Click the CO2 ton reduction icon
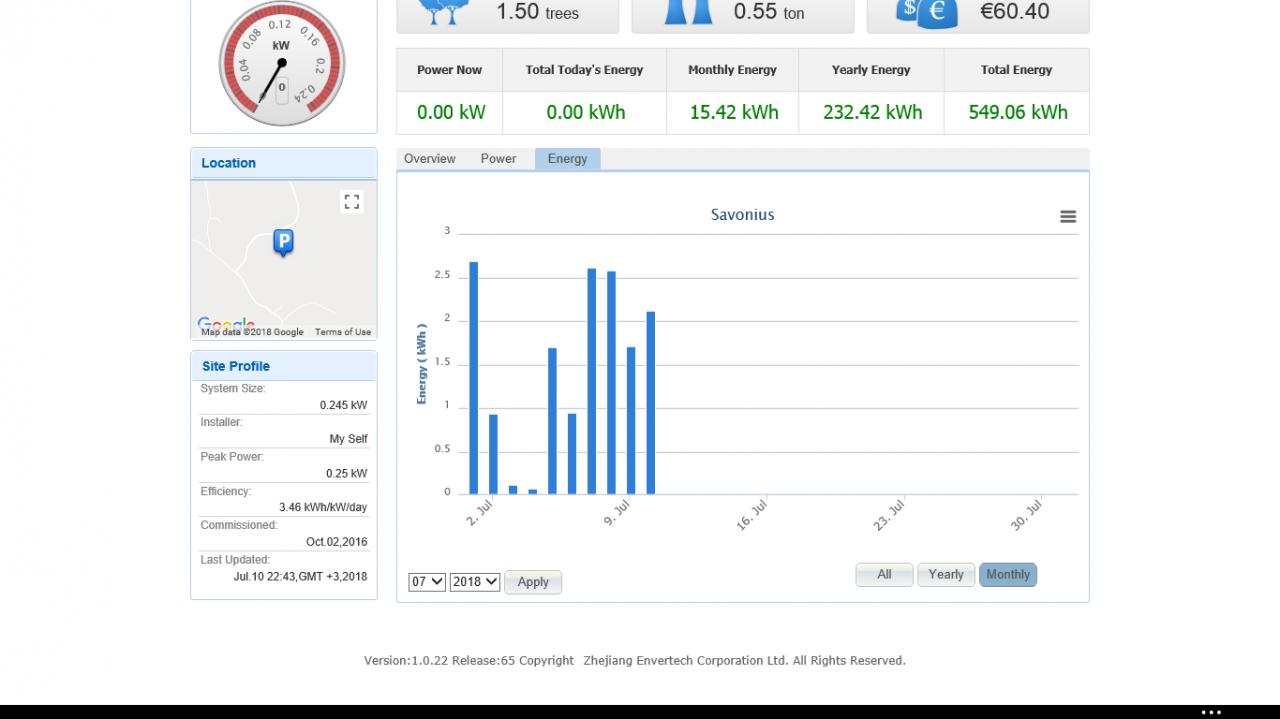This screenshot has width=1280, height=719. coord(689,12)
